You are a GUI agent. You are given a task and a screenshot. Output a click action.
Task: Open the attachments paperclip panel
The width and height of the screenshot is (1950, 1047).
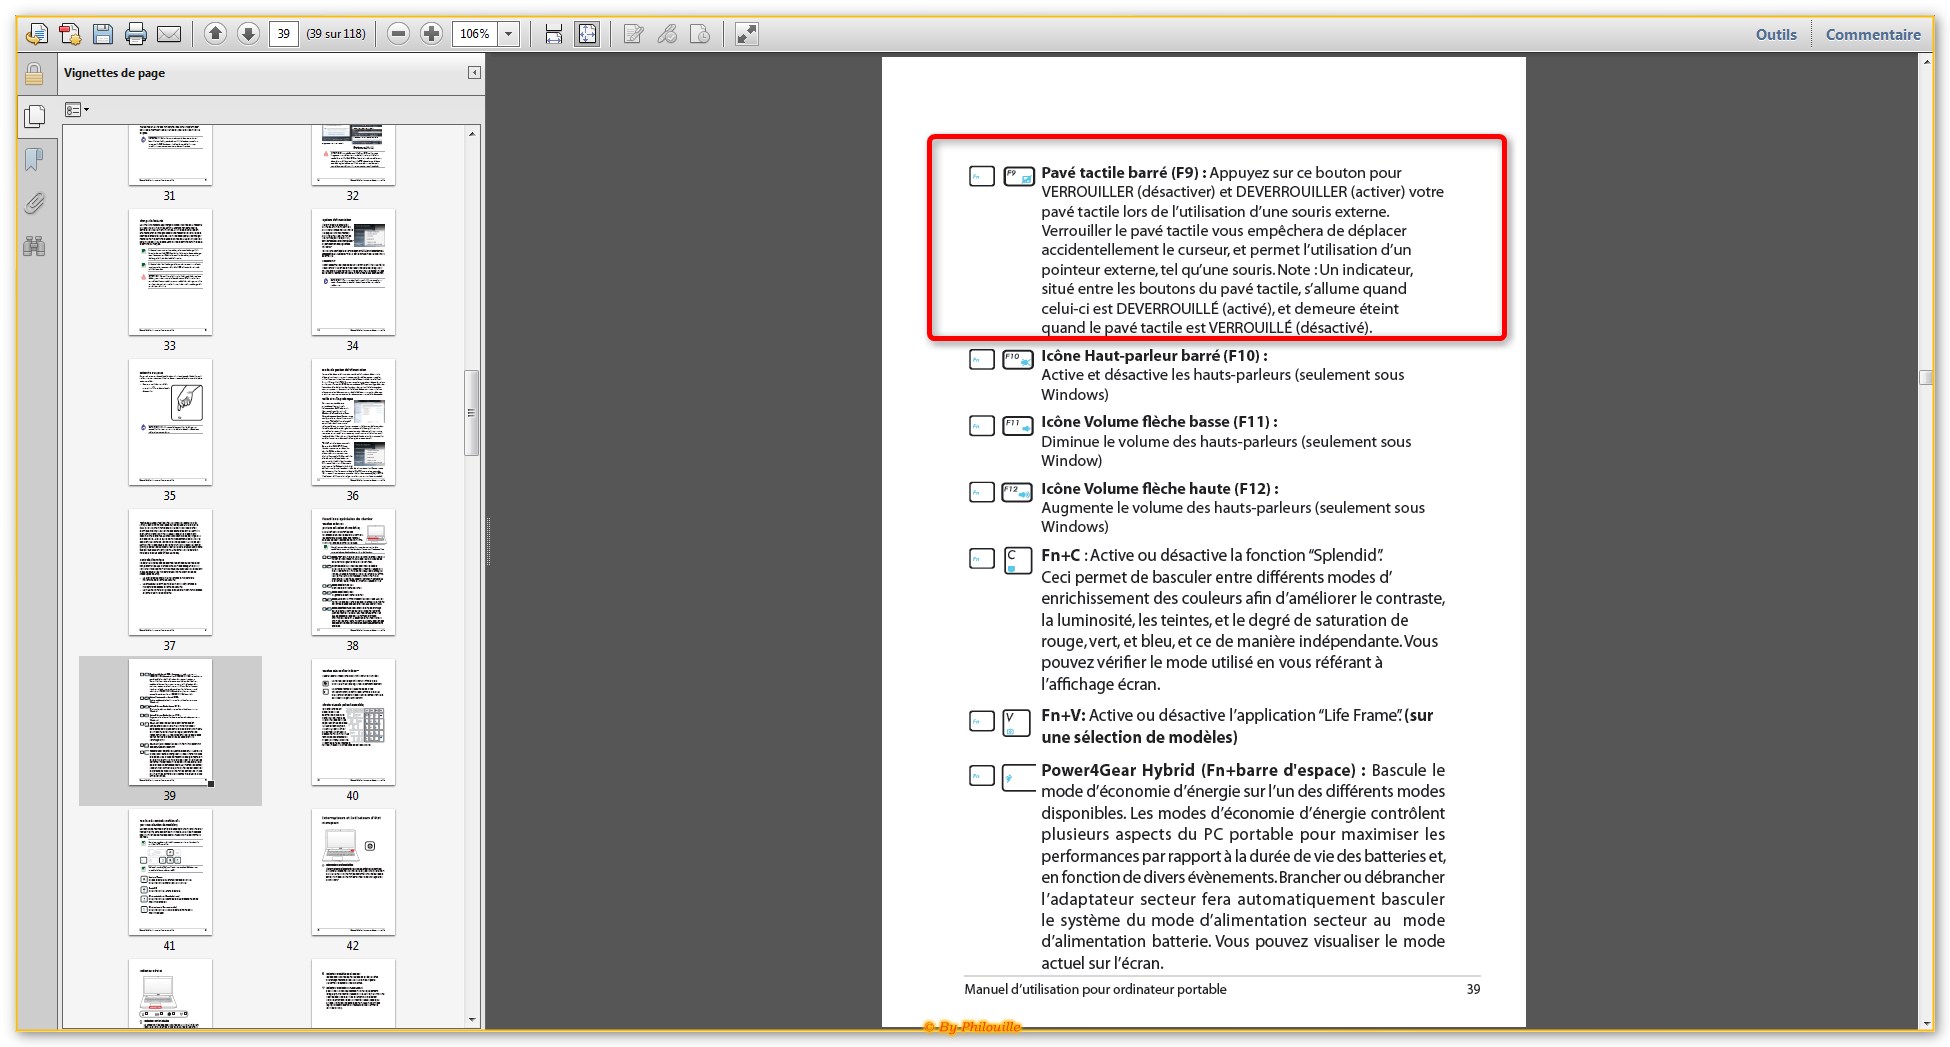[x=34, y=204]
